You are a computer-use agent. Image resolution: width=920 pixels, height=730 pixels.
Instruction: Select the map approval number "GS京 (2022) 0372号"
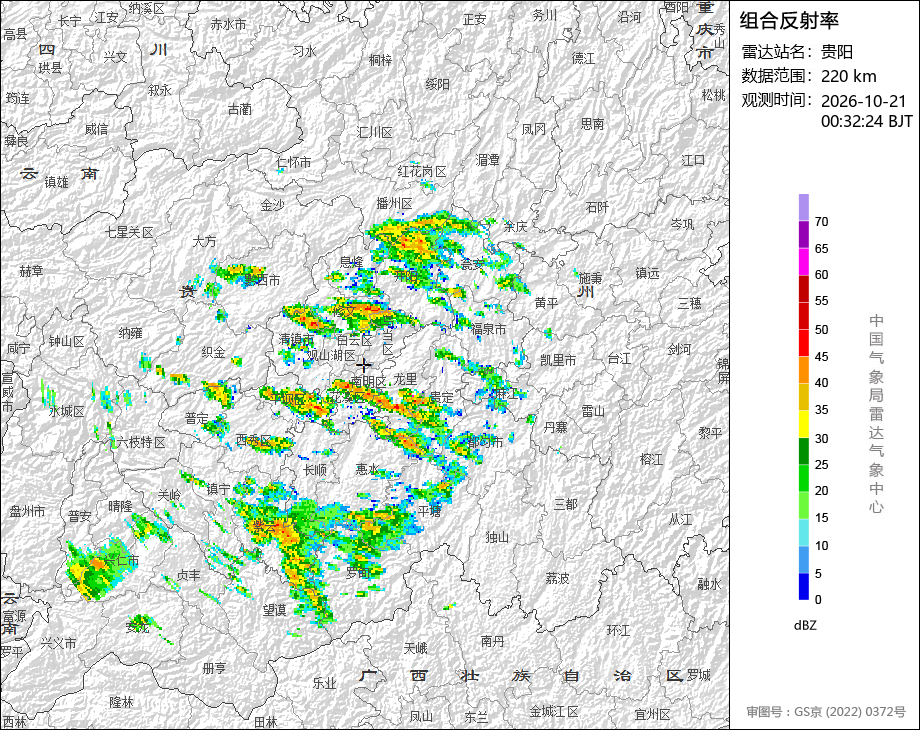click(x=850, y=712)
